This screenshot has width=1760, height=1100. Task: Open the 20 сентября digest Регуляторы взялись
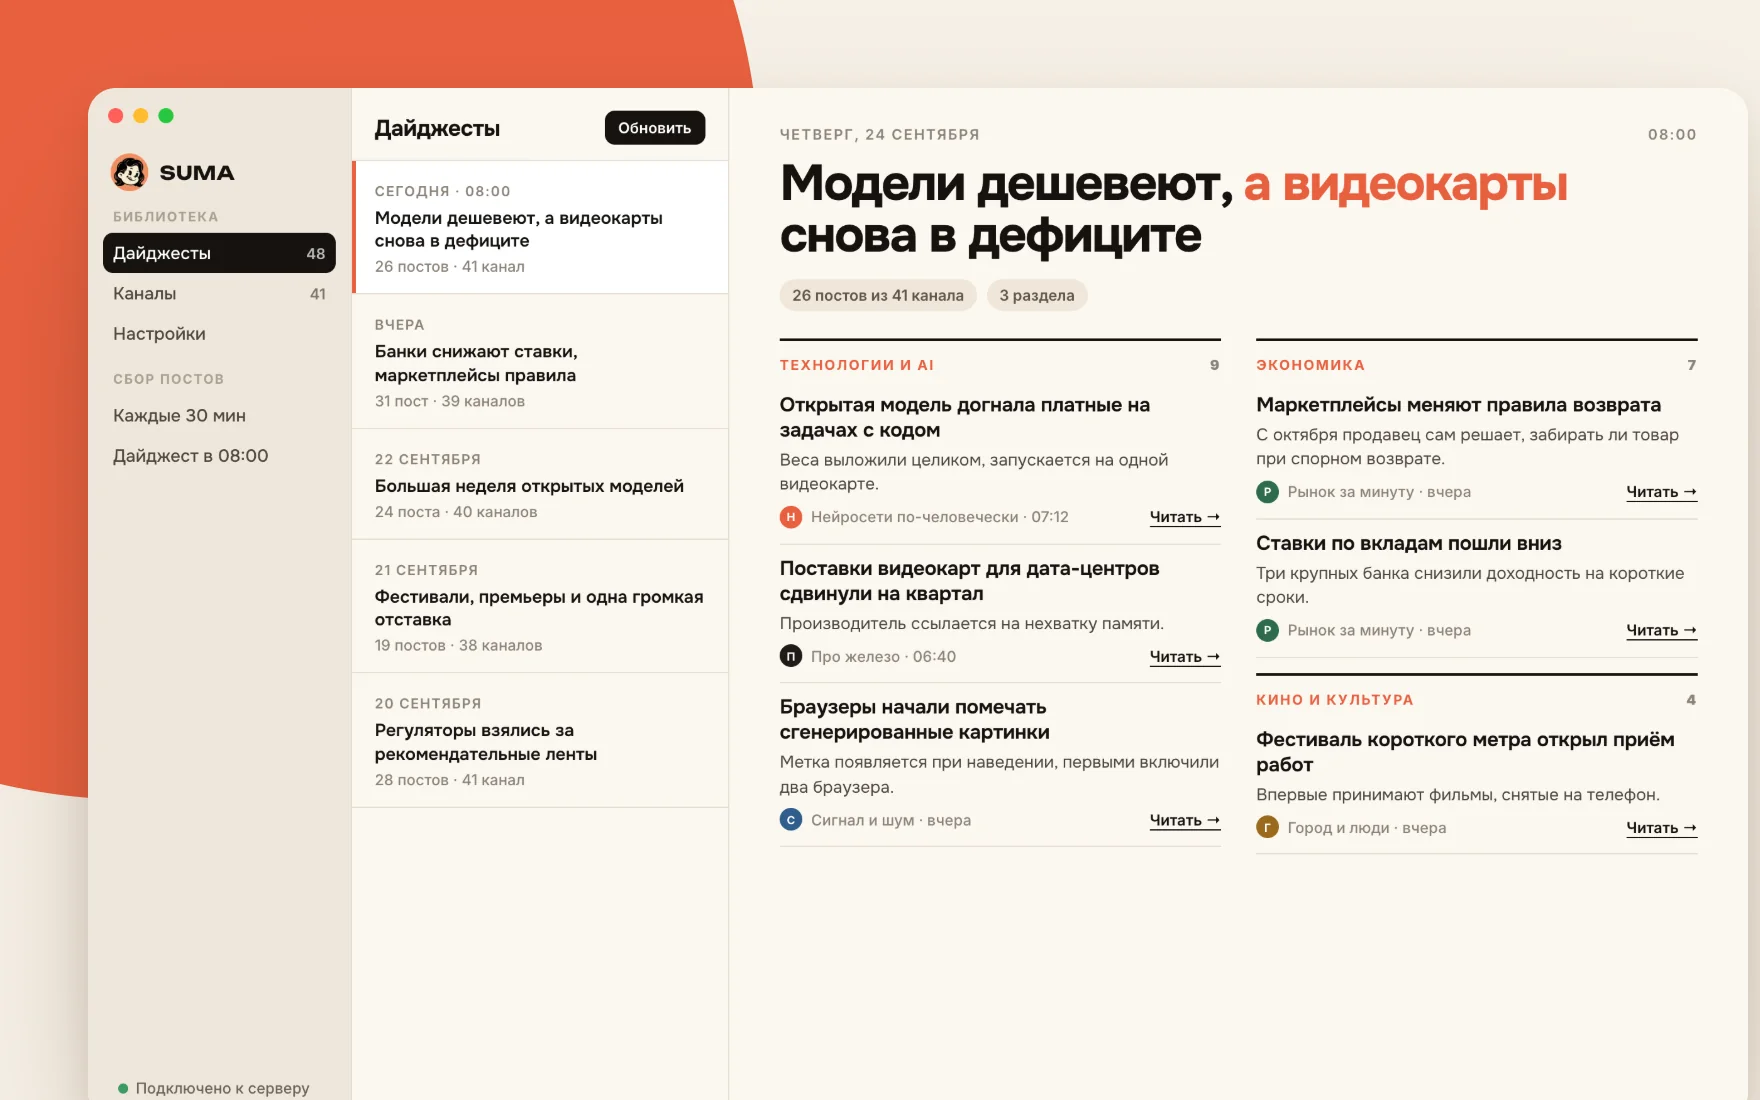(540, 741)
